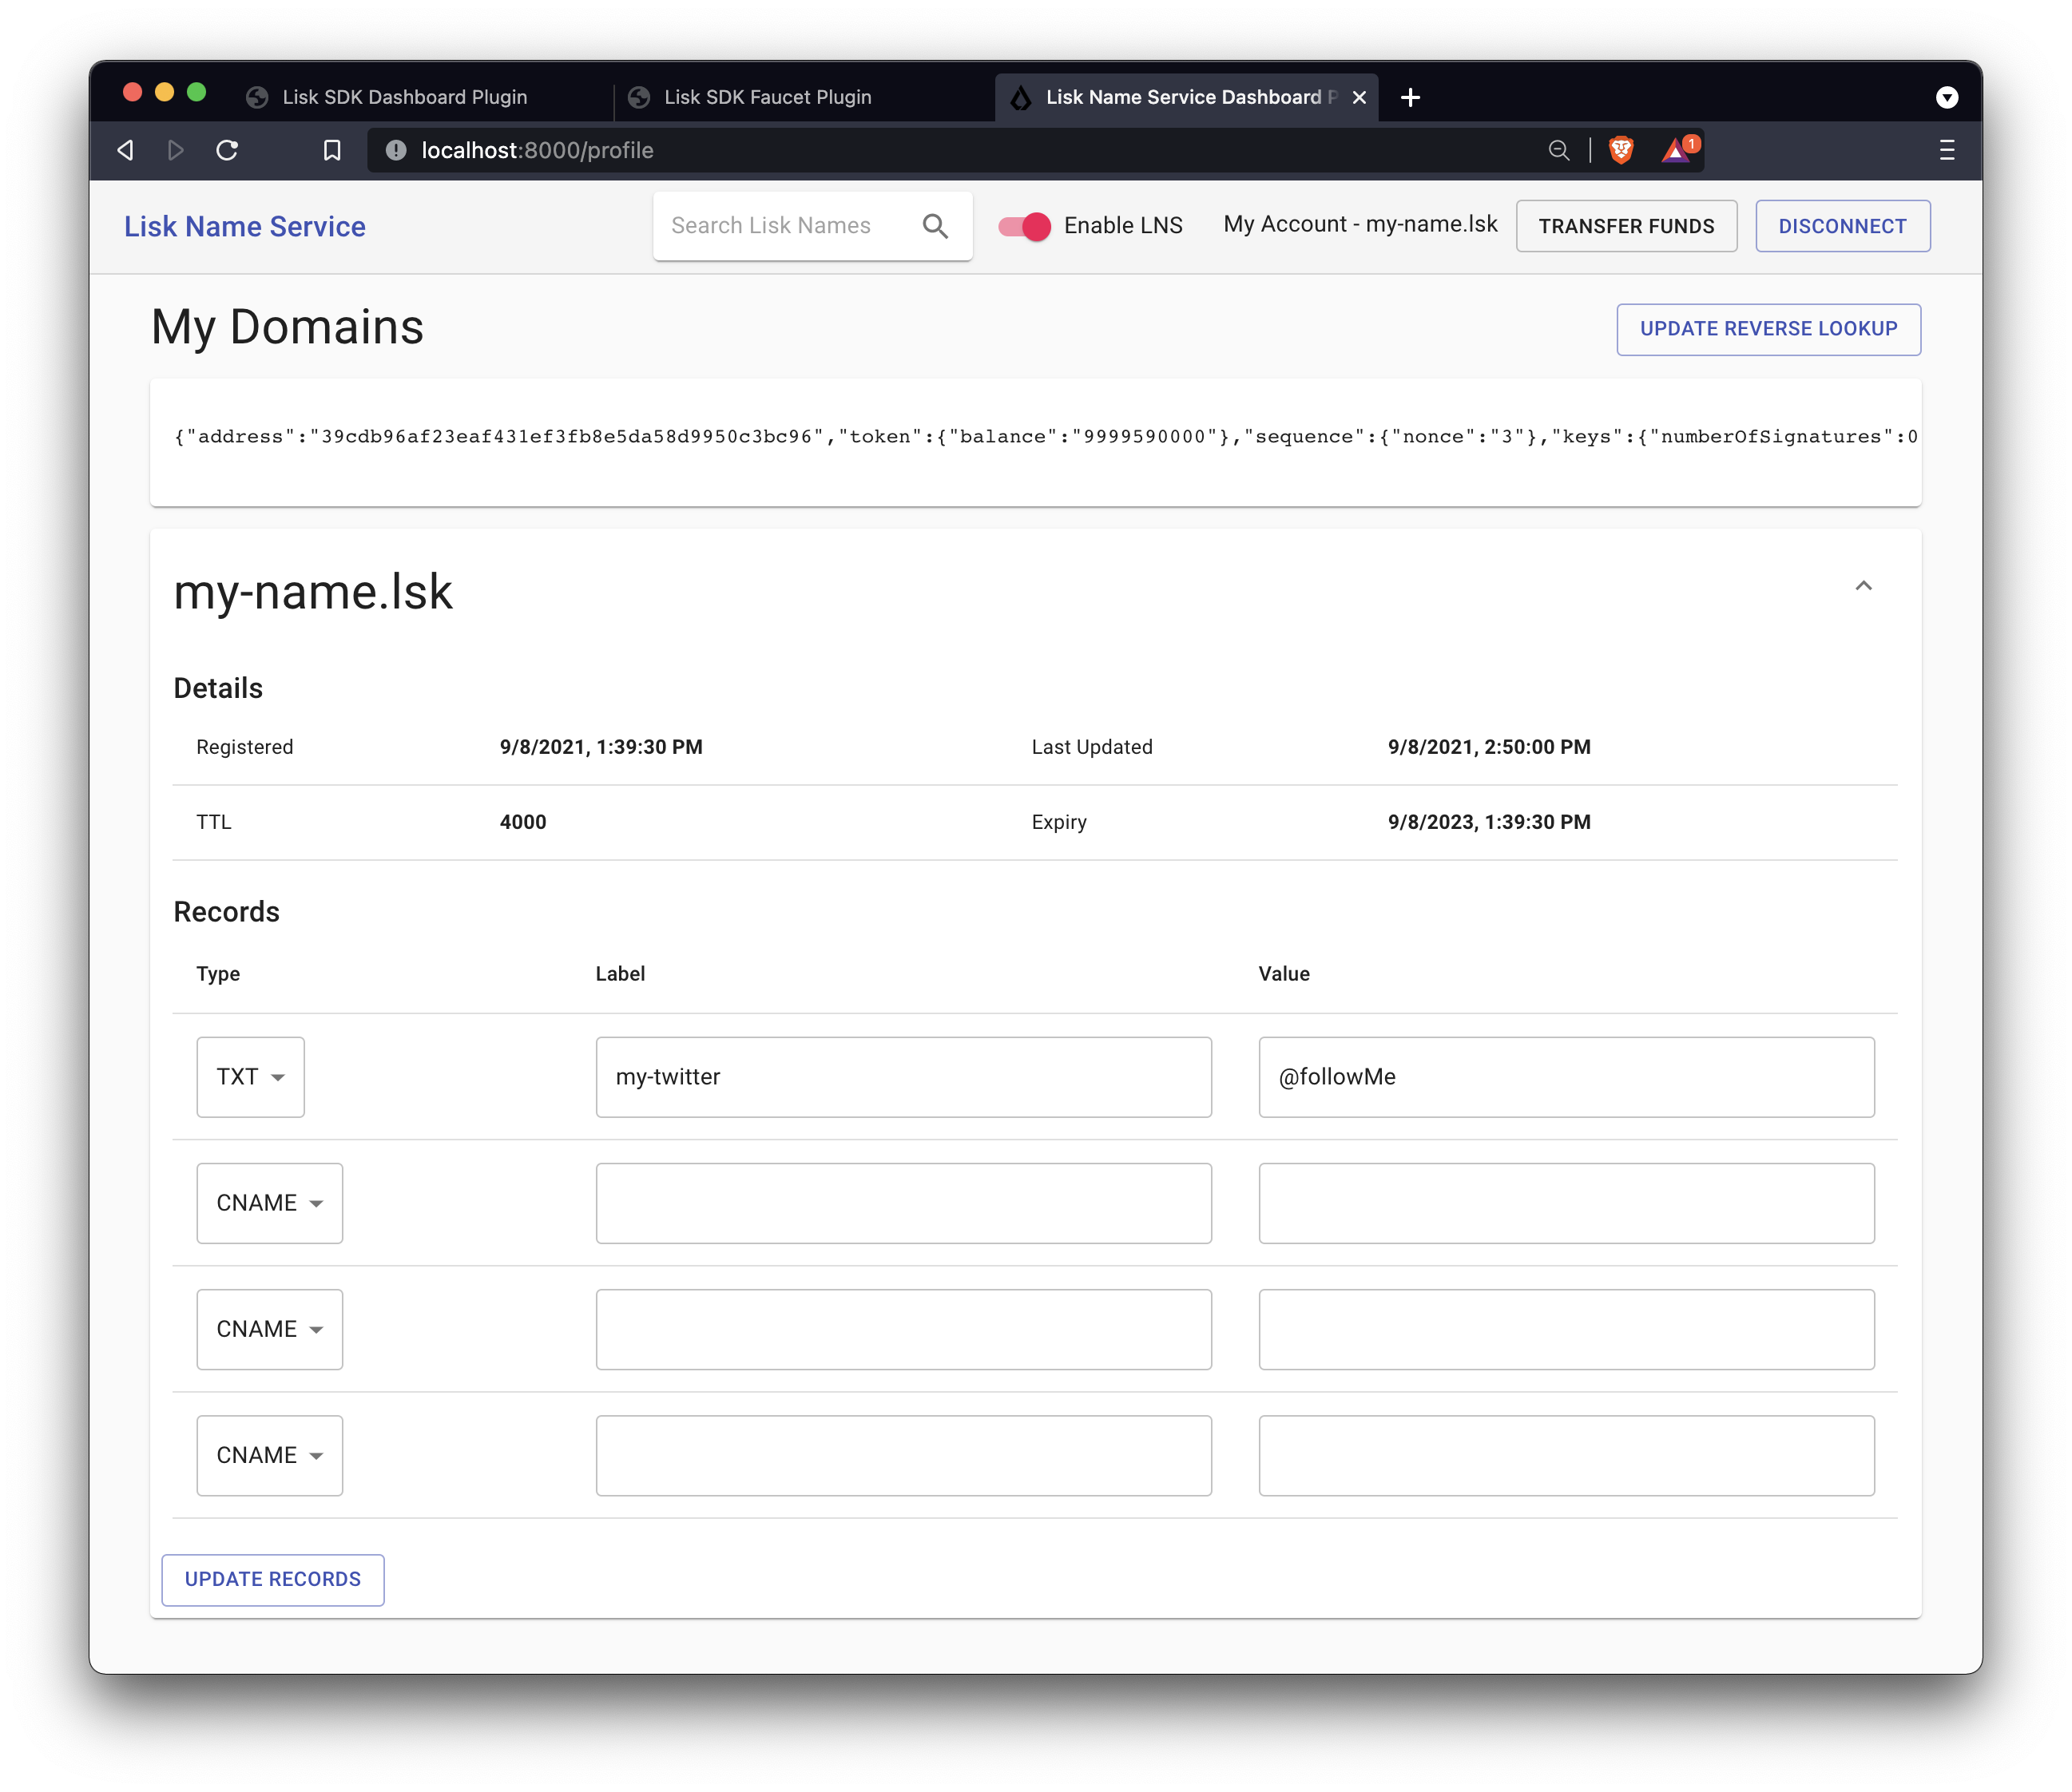The image size is (2072, 1792).
Task: Click the search magnifier in Lisk Names search
Action: [935, 226]
